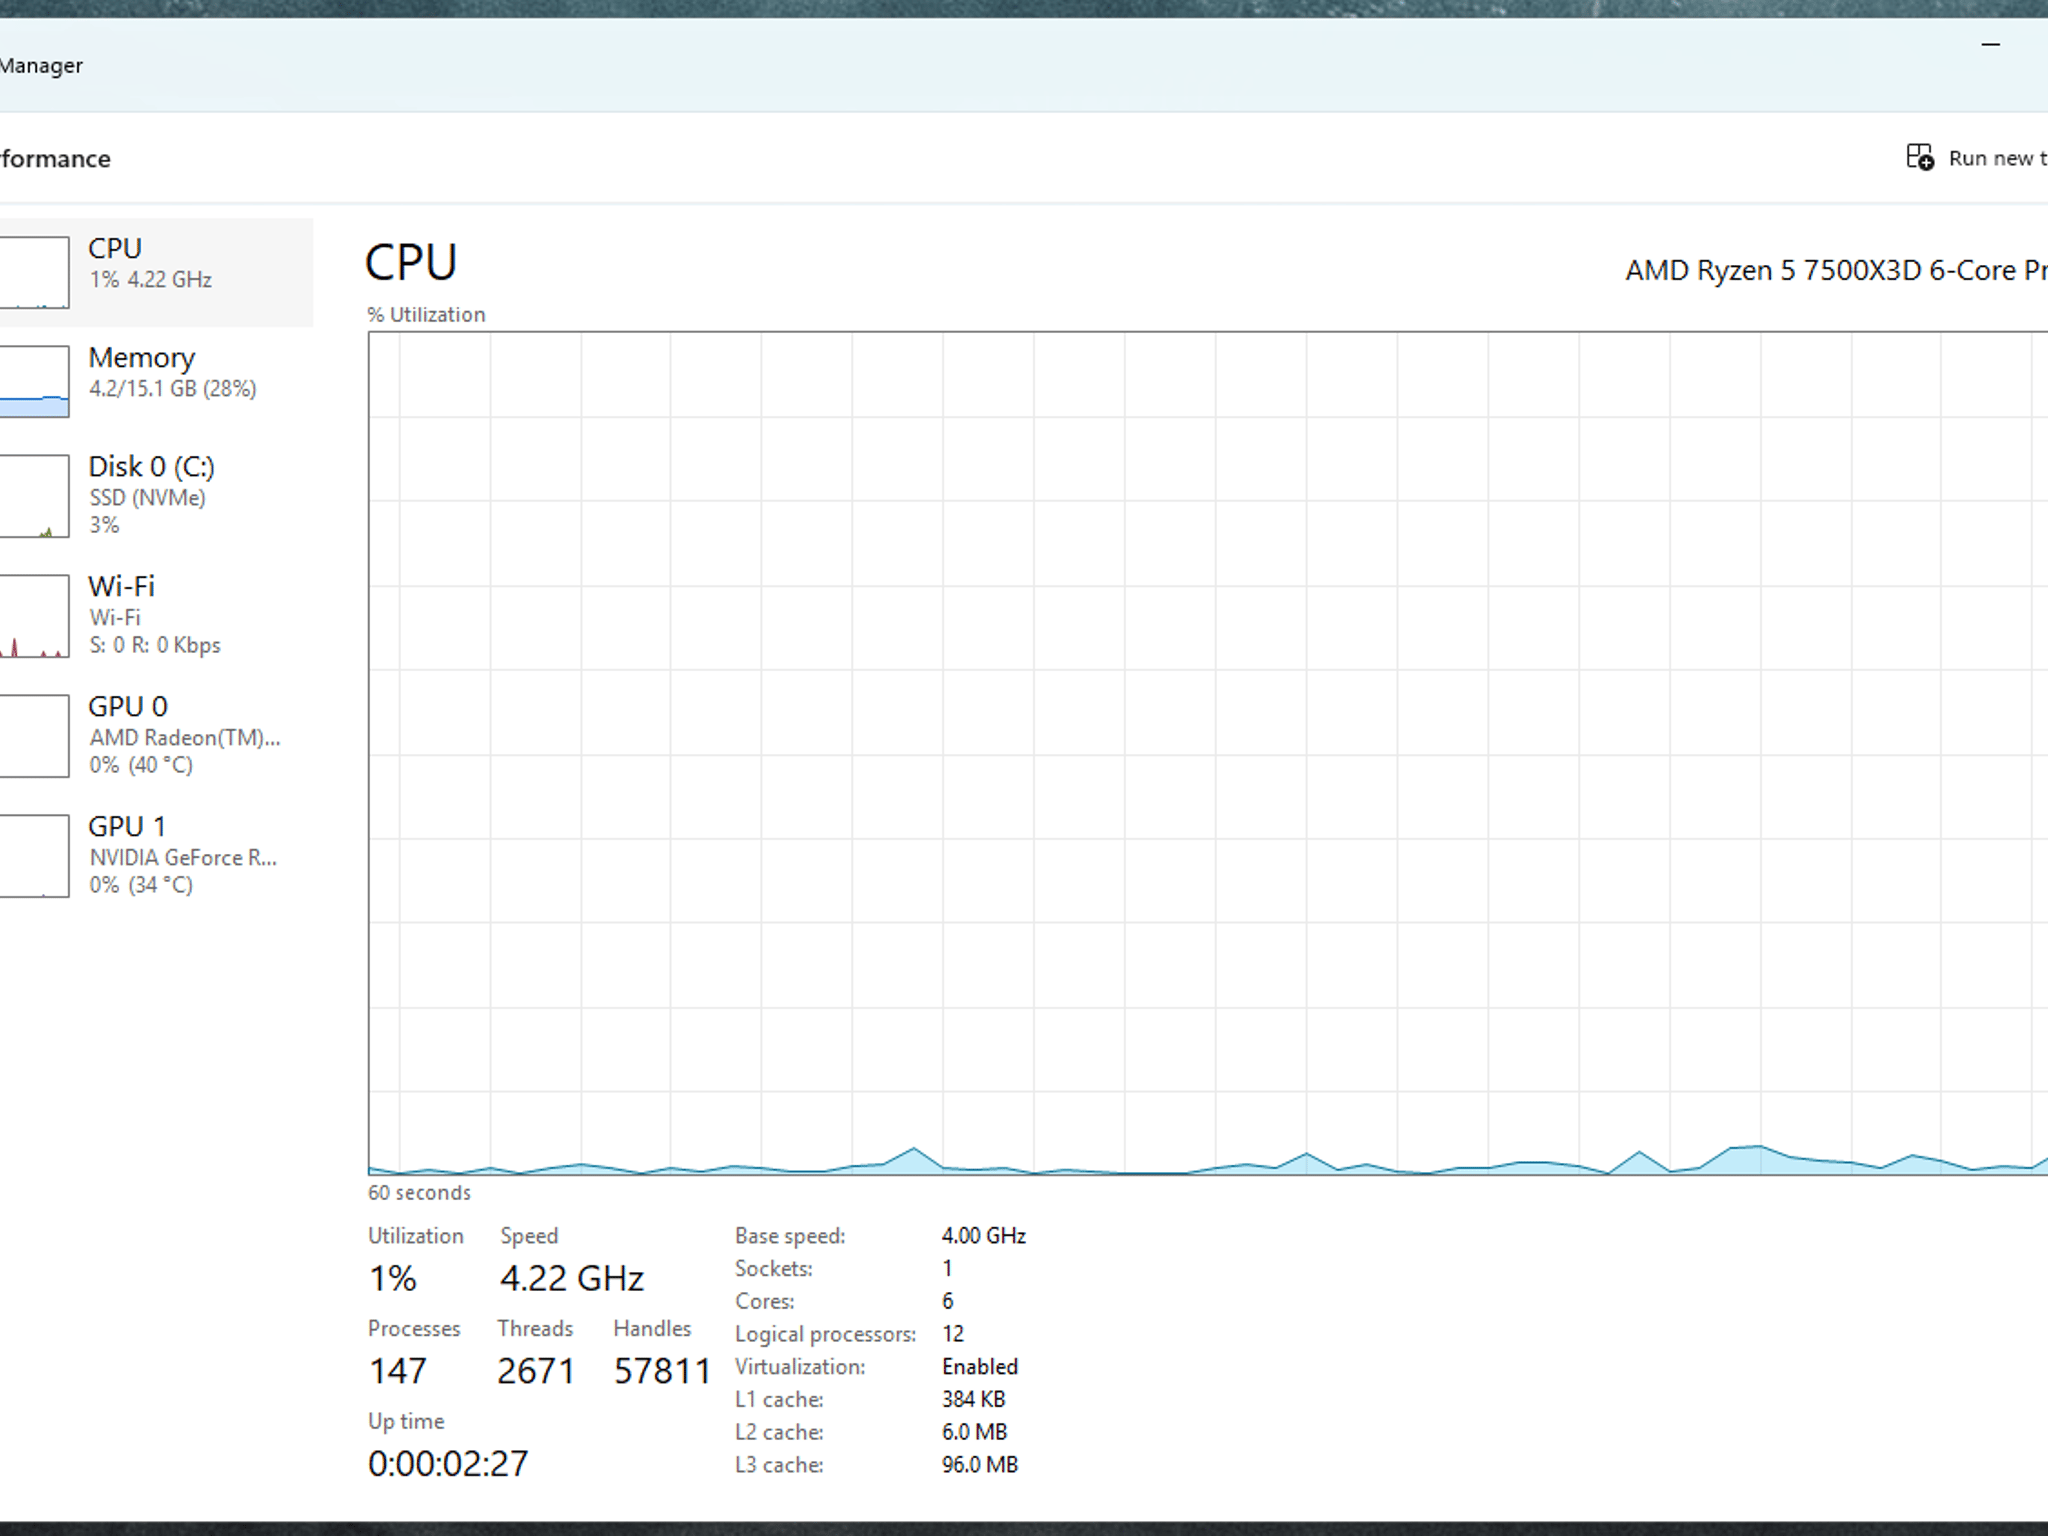This screenshot has width=2048, height=1536.
Task: Click the large CPU heading
Action: click(x=411, y=263)
